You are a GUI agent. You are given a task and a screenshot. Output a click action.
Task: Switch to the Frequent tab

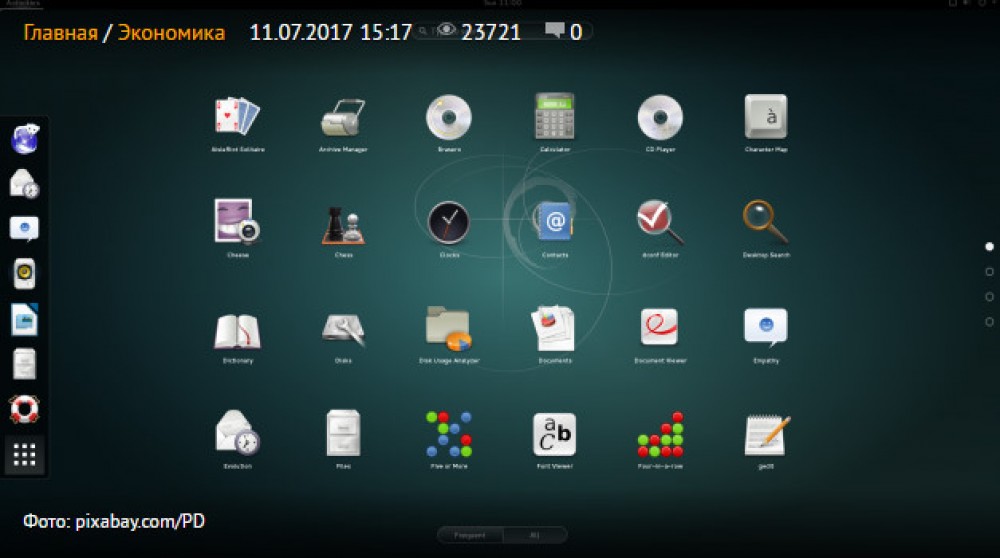(470, 535)
